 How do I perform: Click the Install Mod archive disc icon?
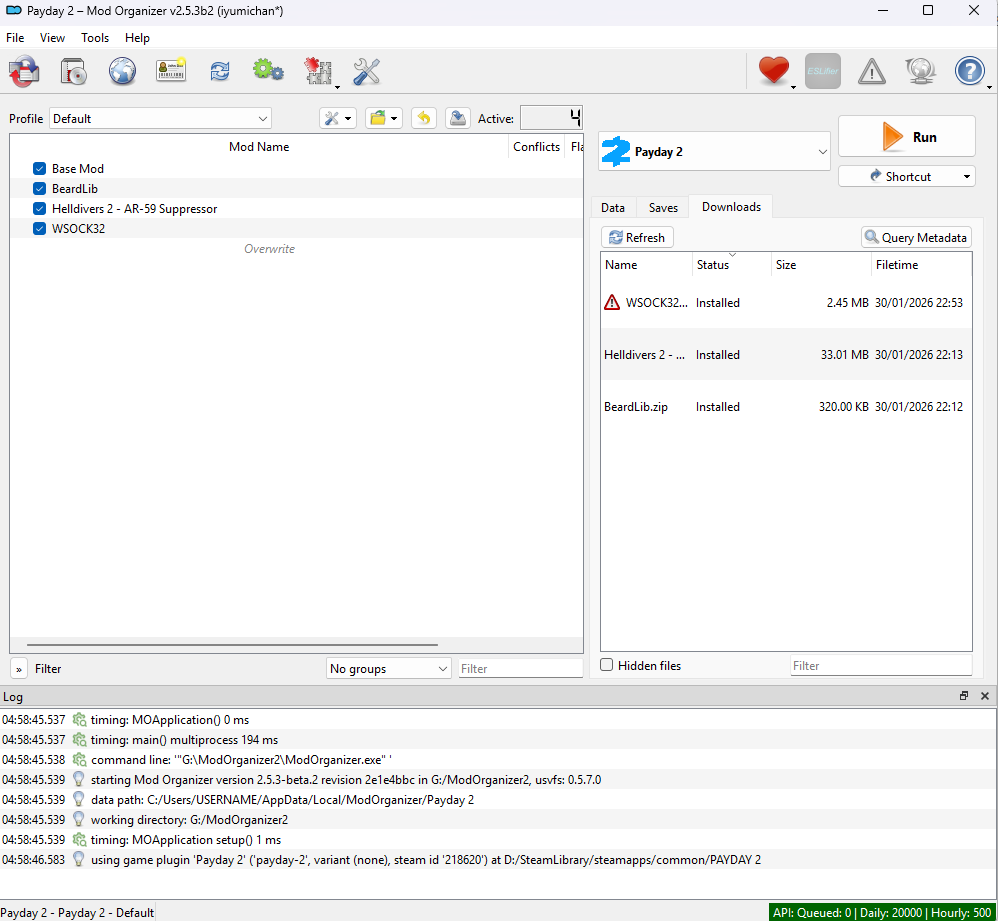(74, 71)
